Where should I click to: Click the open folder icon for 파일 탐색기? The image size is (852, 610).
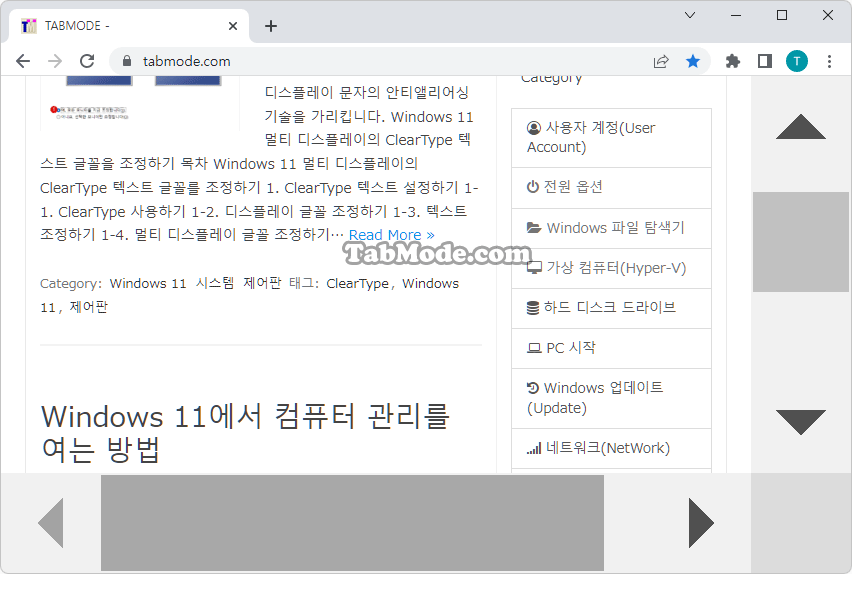pyautogui.click(x=534, y=228)
